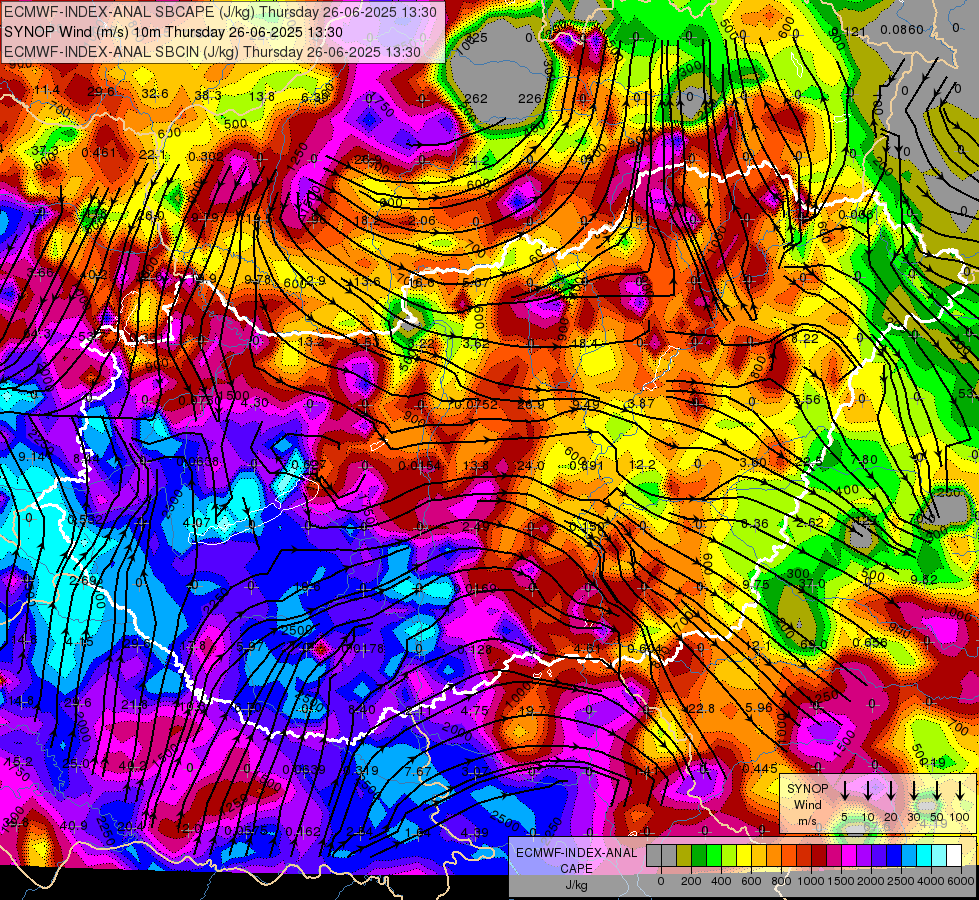Click the 4.07 value on the map
This screenshot has height=900, width=979.
(195, 522)
